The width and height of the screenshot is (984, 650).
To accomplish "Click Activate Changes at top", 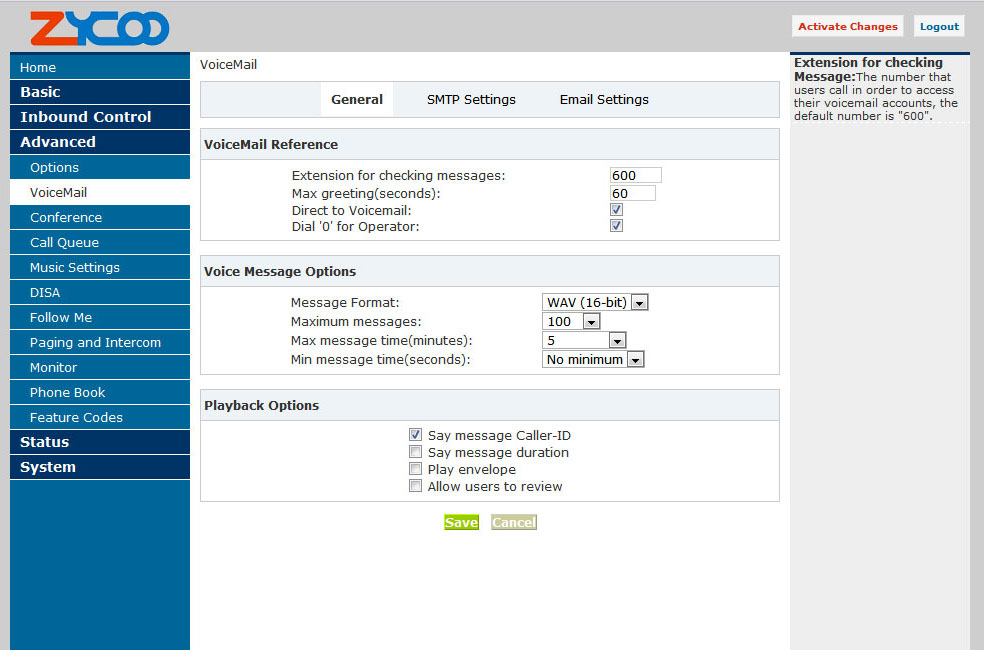I will [x=847, y=26].
